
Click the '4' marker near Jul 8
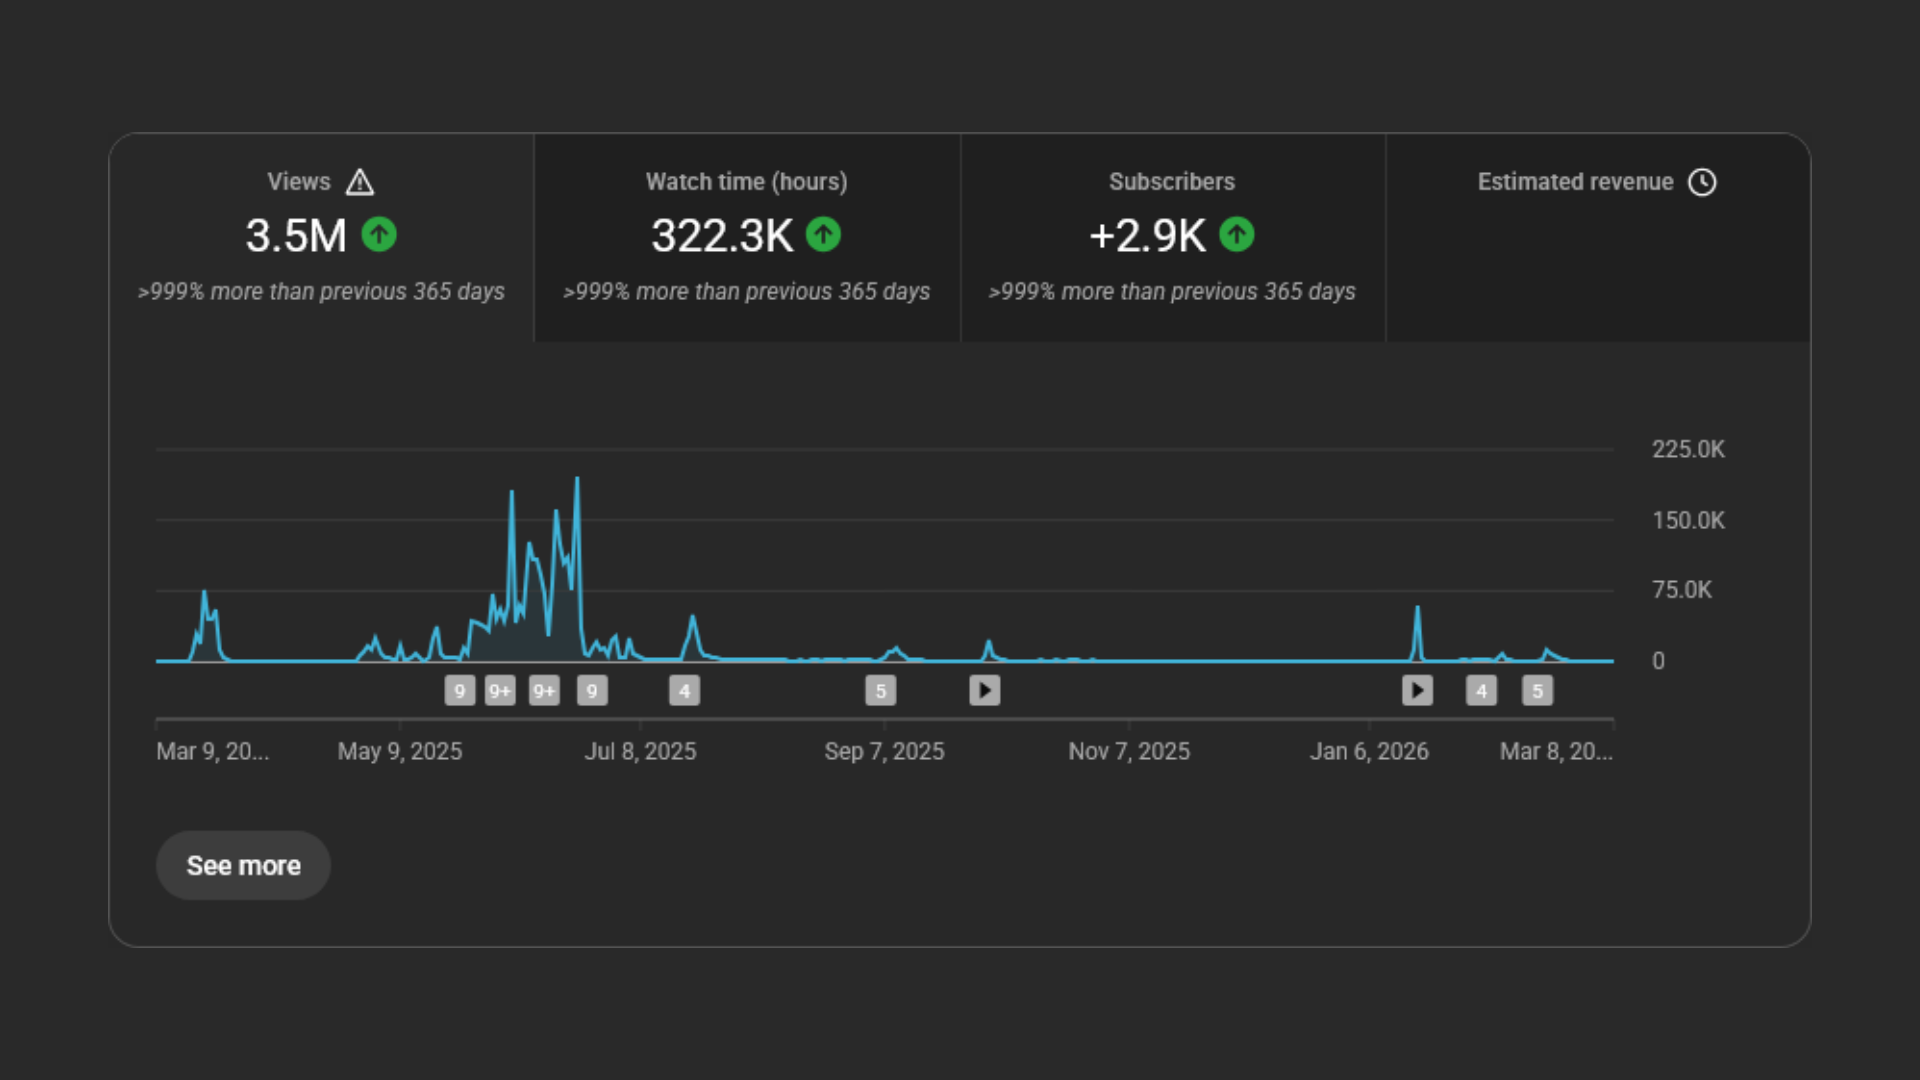(684, 690)
